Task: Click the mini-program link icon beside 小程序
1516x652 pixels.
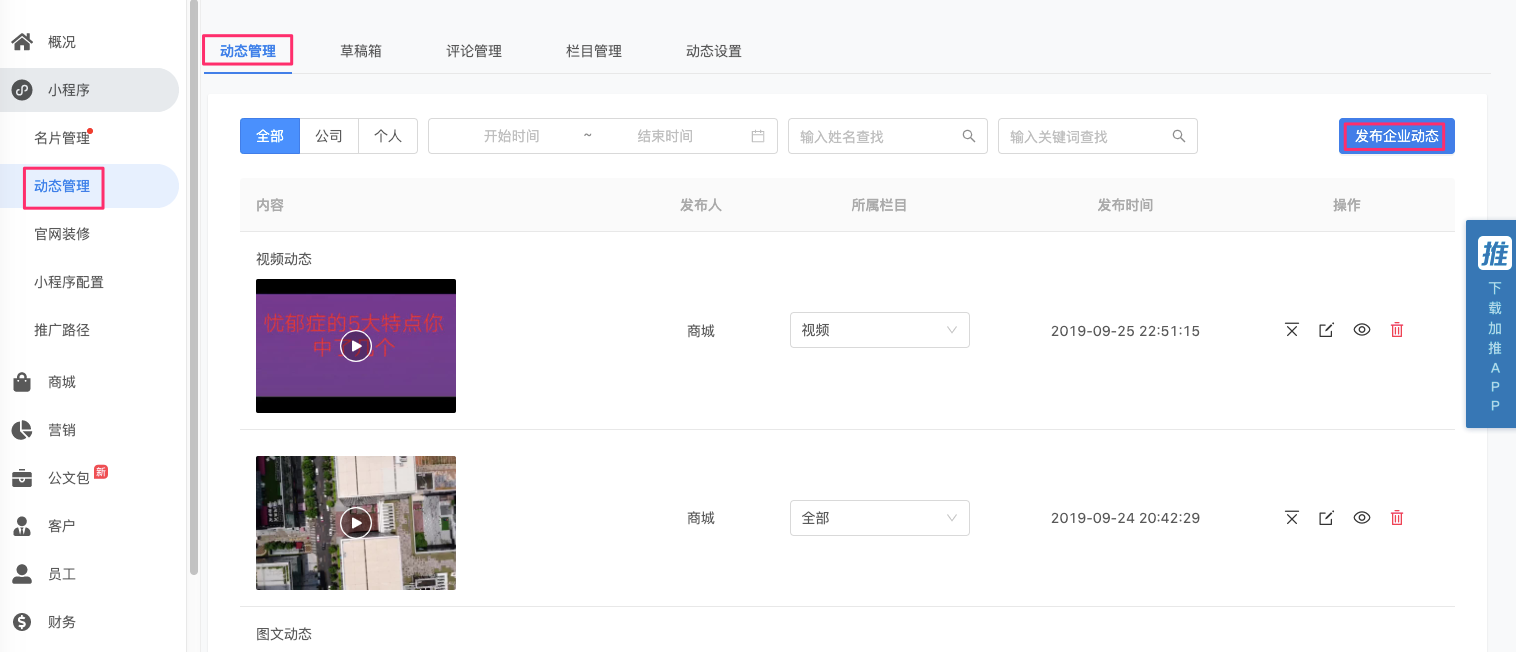Action: click(22, 90)
